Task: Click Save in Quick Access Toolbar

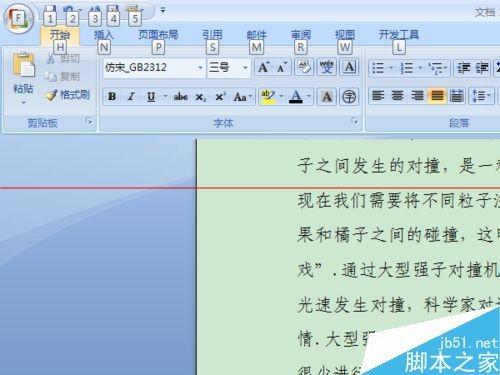Action: coord(50,9)
